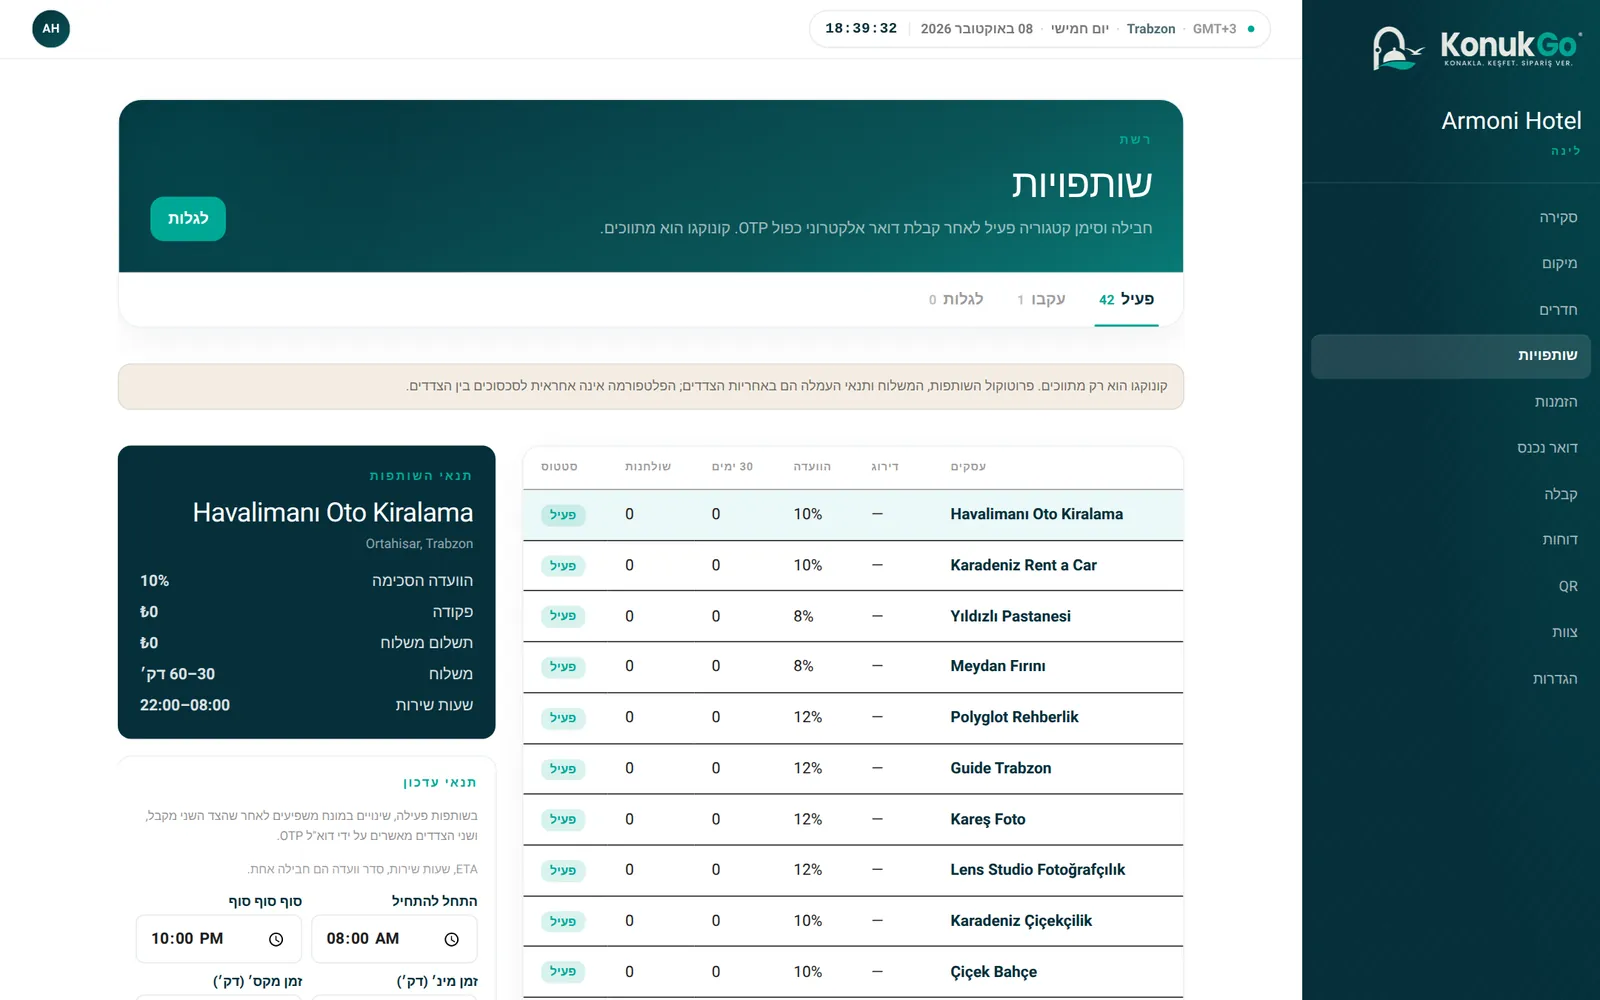Edit the 10:00 PM end time field

(219, 939)
